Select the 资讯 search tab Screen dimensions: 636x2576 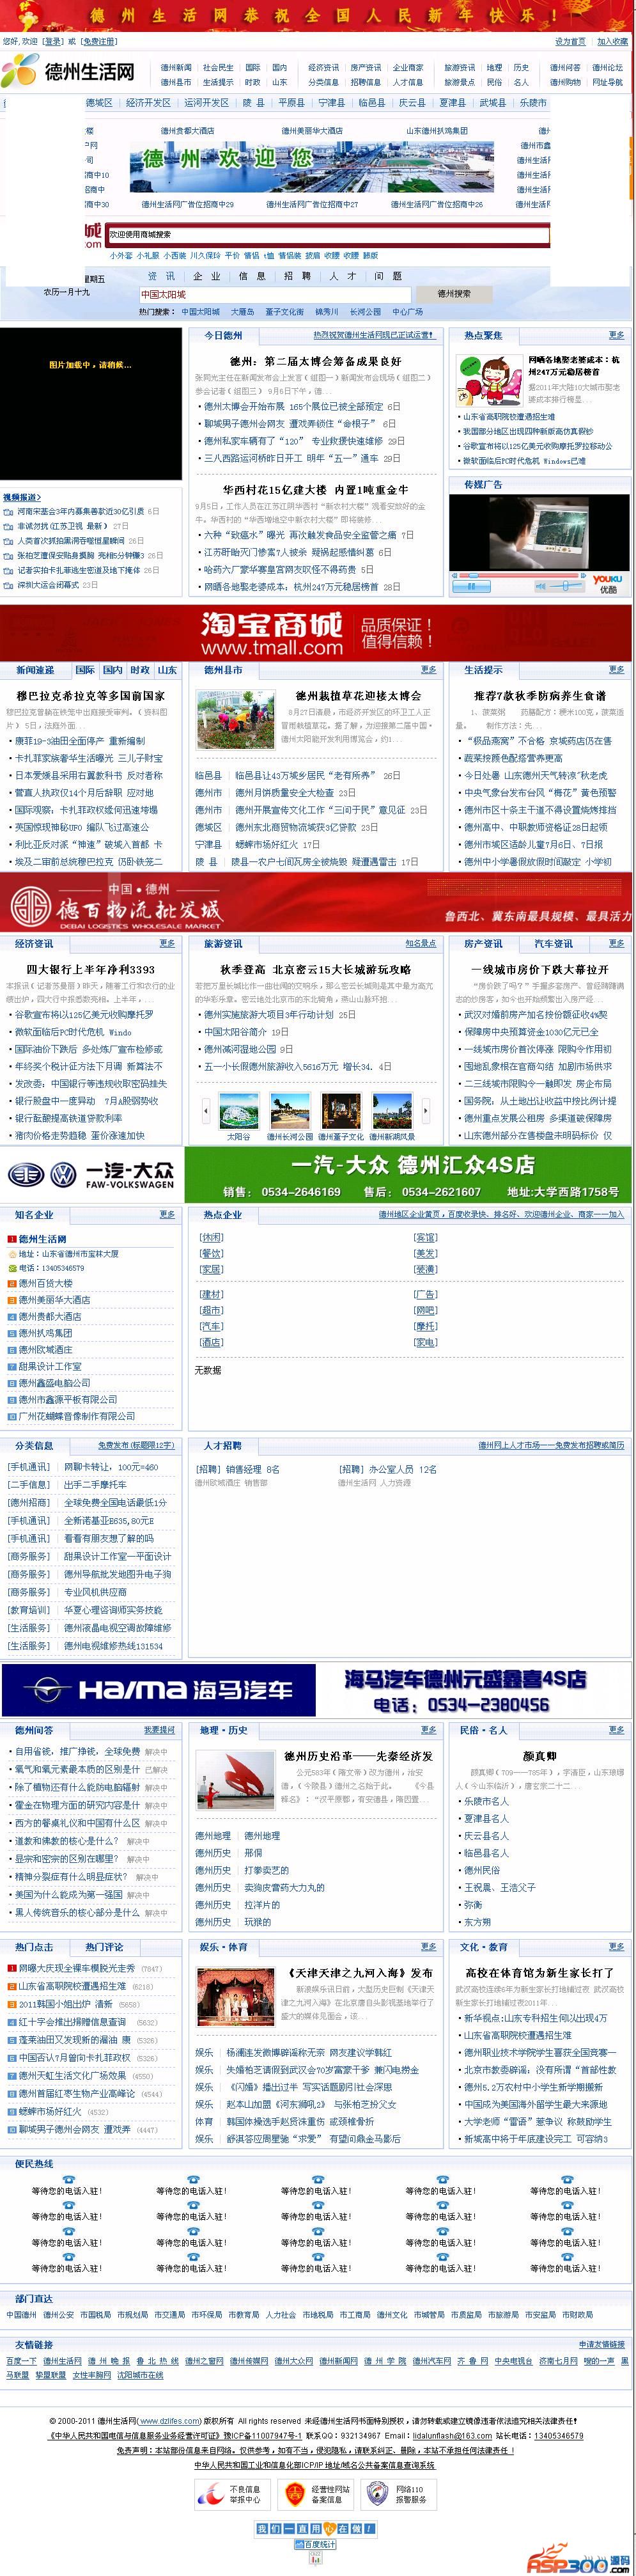pyautogui.click(x=161, y=276)
